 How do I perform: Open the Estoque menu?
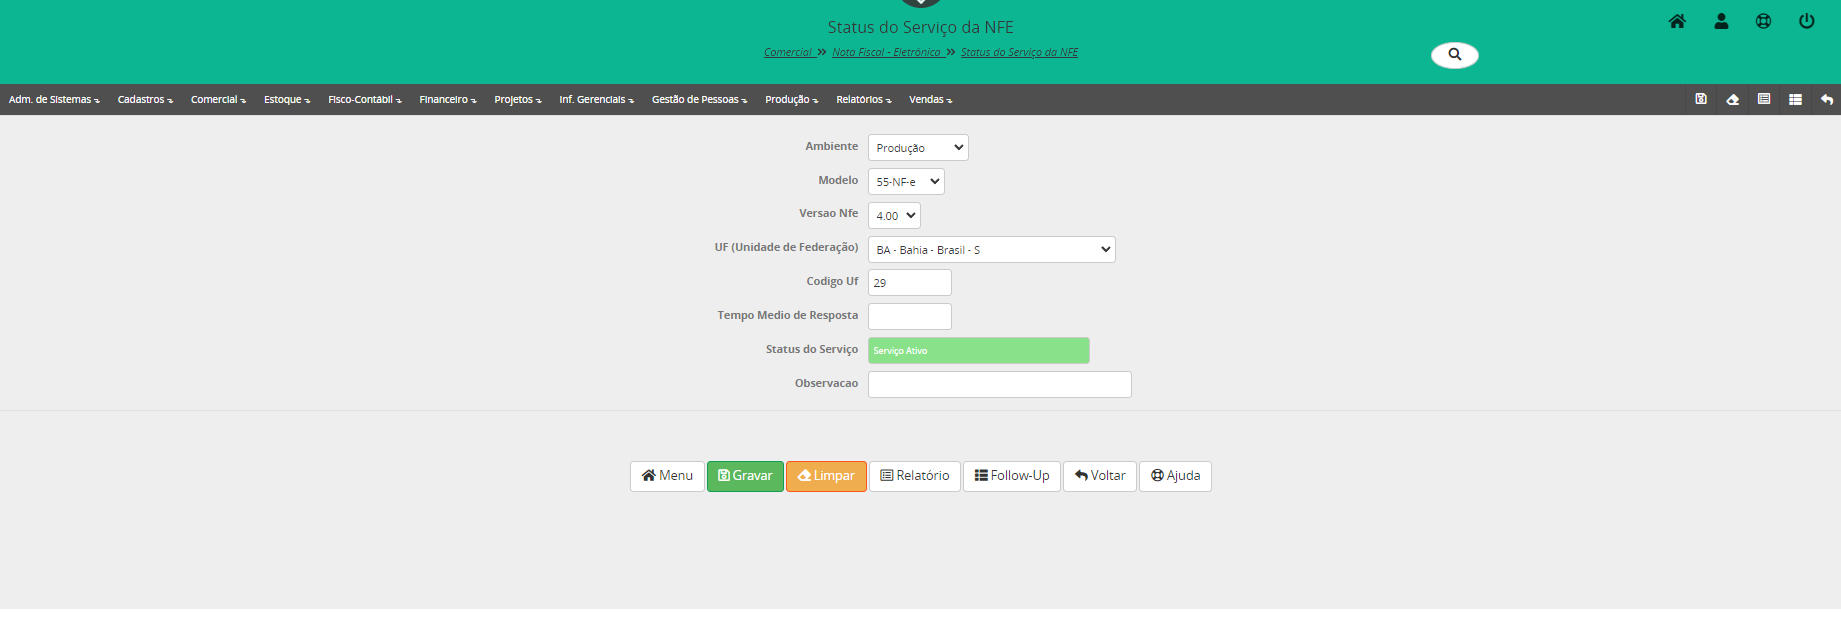click(x=286, y=100)
